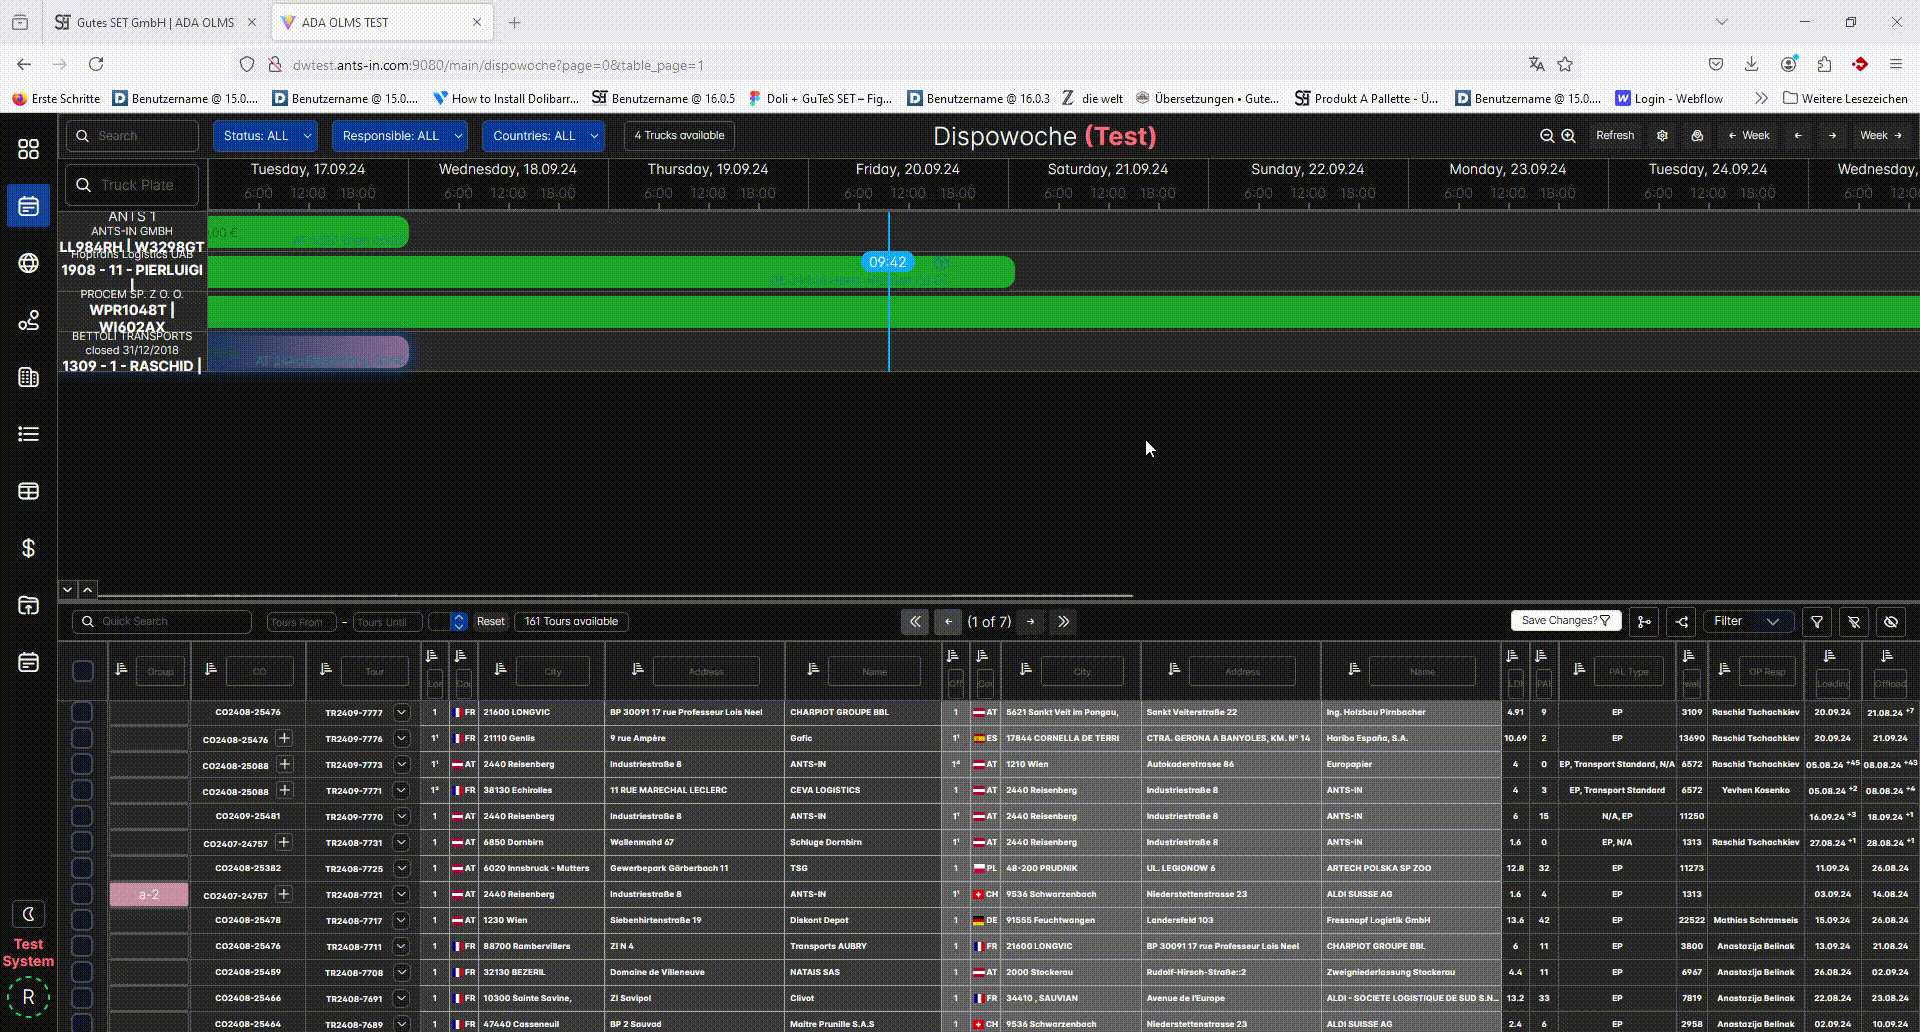The image size is (1920, 1032).
Task: Open the Erste Schritte bookmark
Action: point(56,98)
